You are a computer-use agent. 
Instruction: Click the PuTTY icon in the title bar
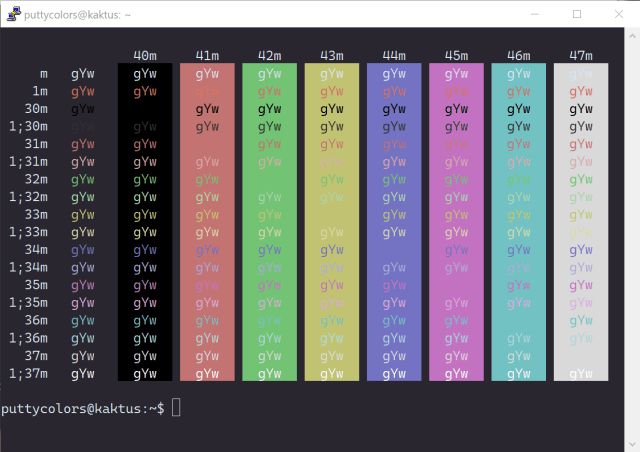pos(13,14)
